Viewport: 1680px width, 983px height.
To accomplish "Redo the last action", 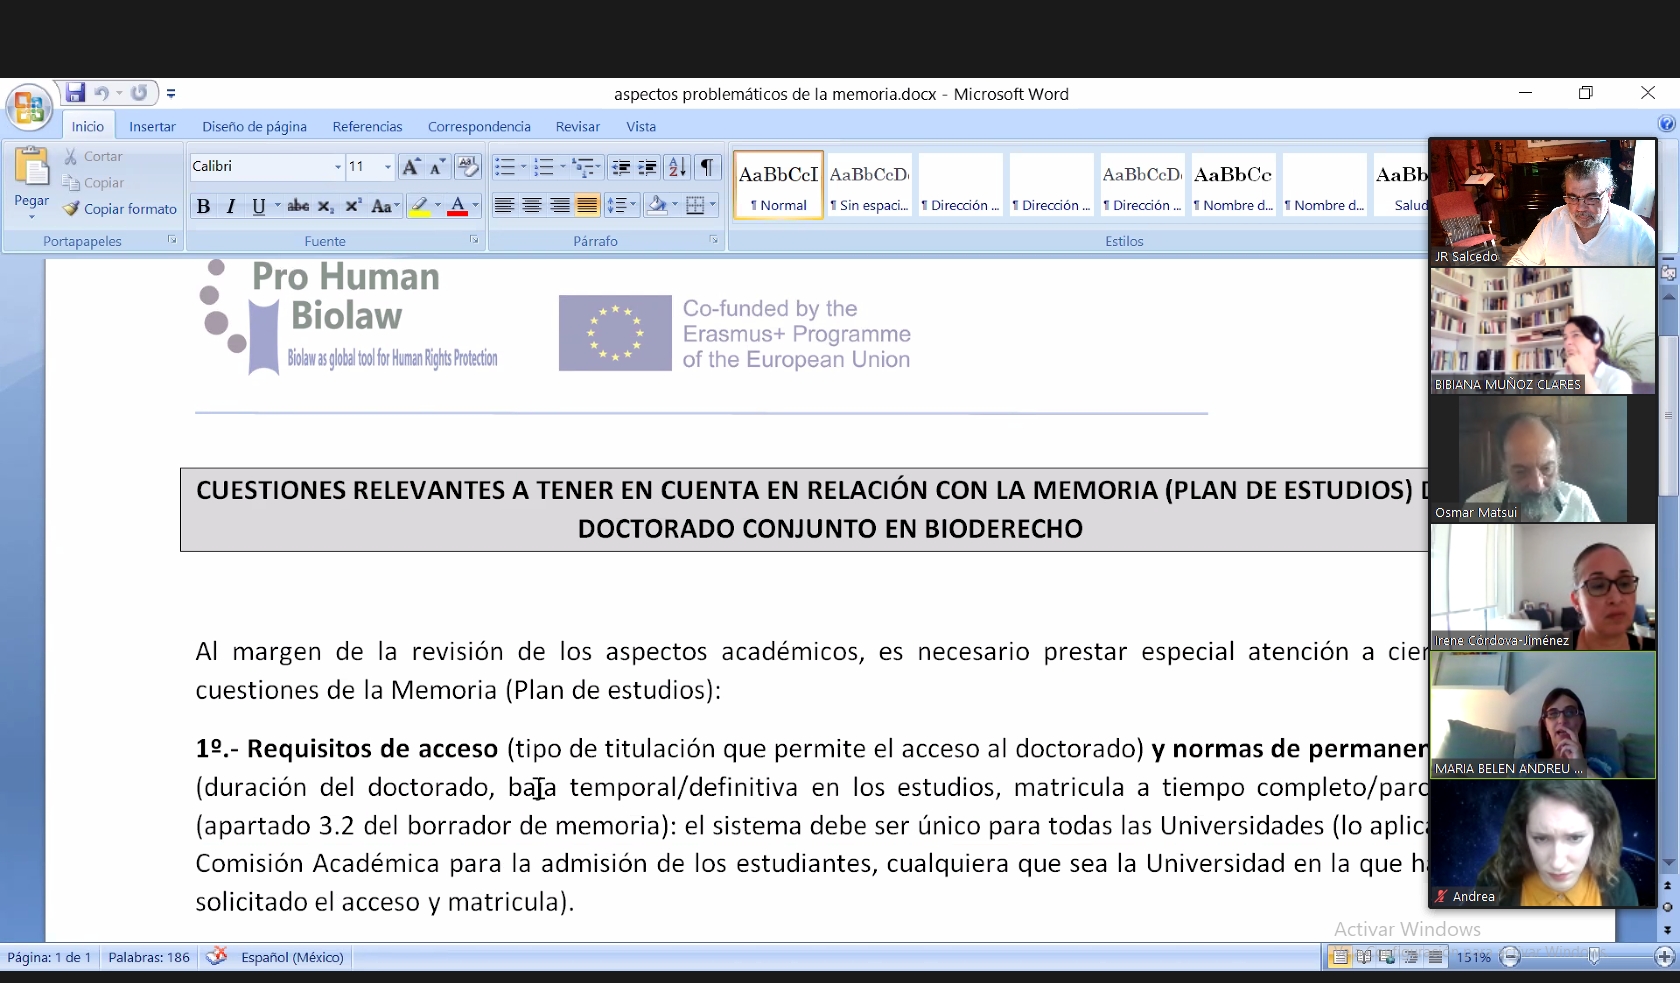I will point(139,93).
